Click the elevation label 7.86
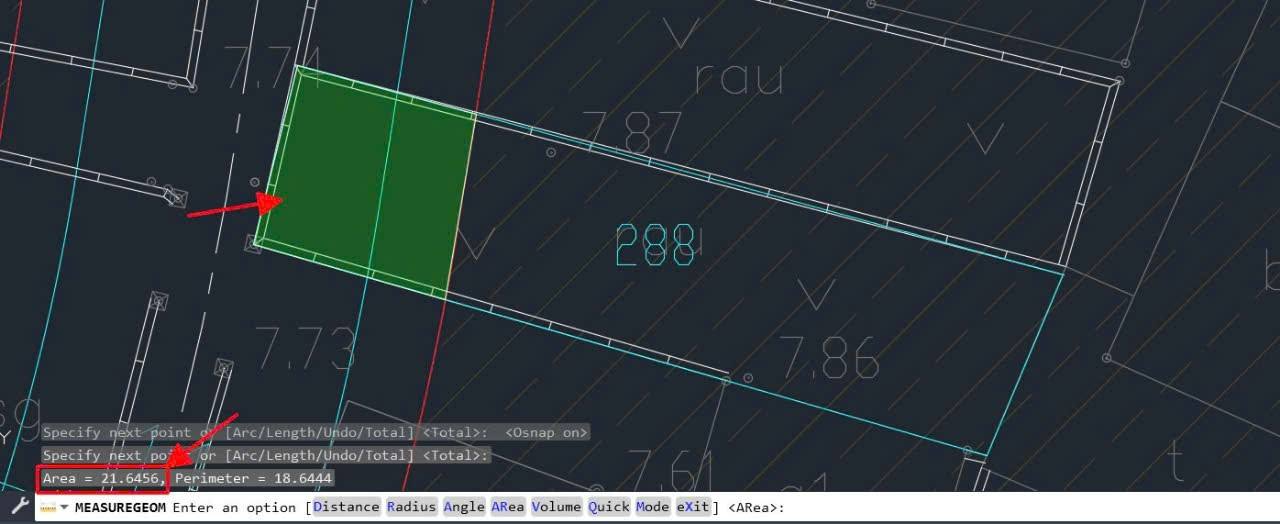Viewport: 1280px width, 524px height. 829,357
